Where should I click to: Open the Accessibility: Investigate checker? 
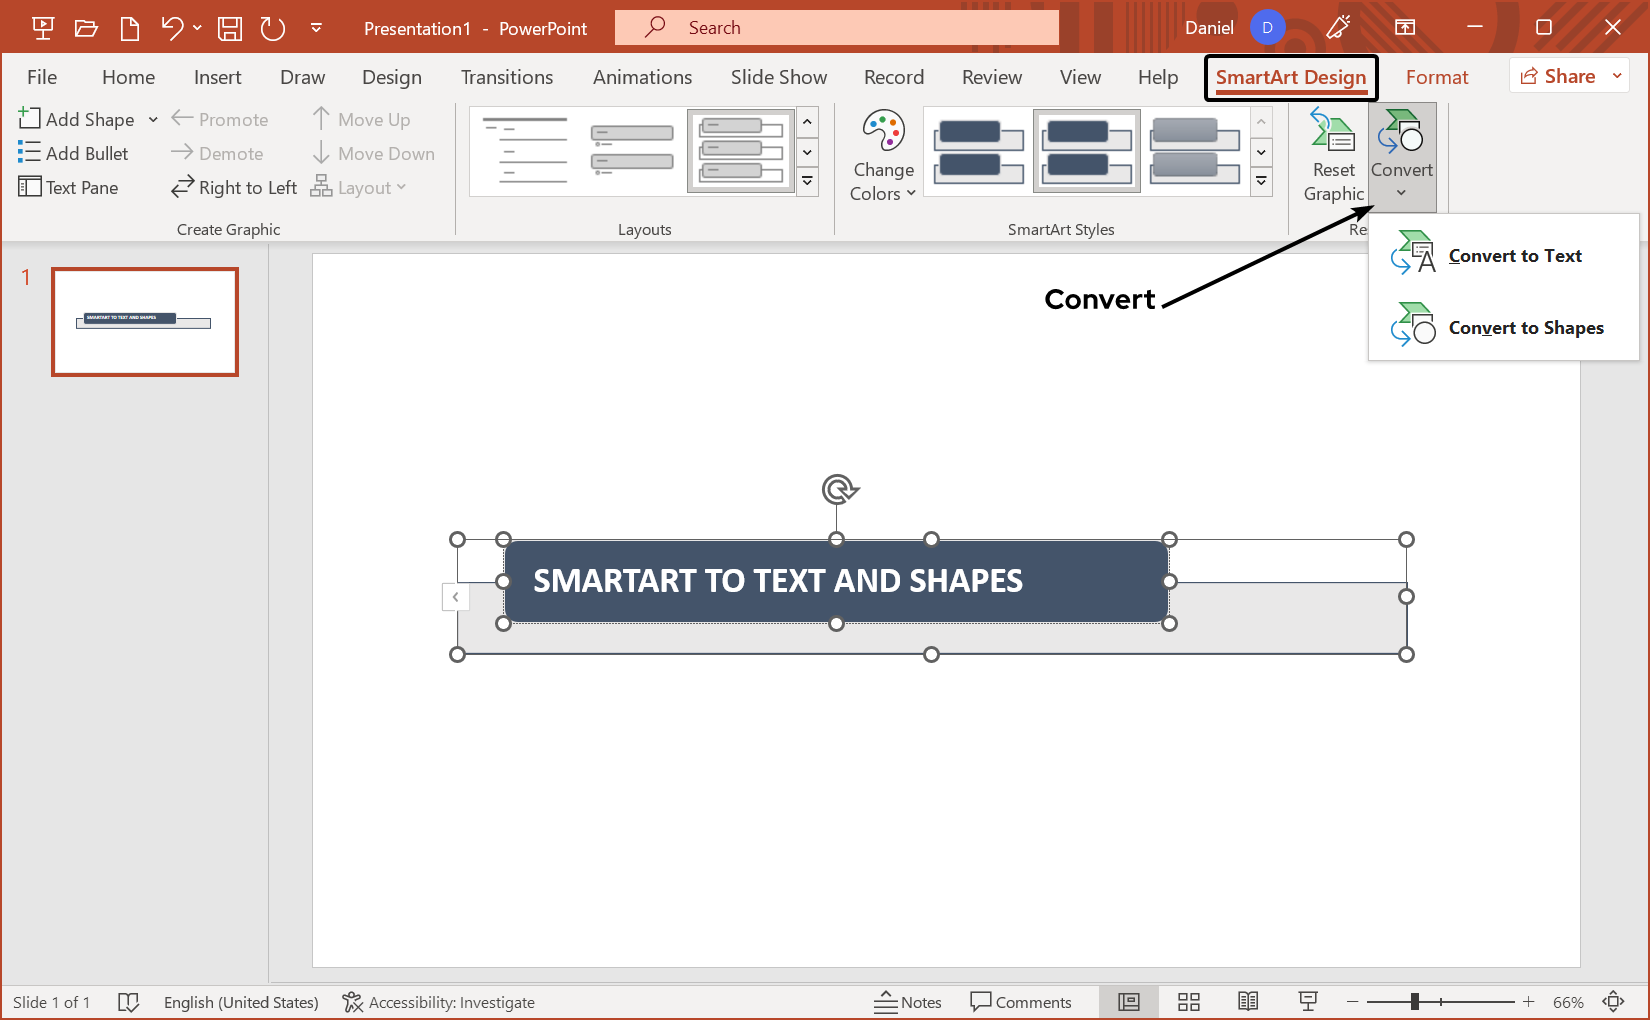[438, 1001]
